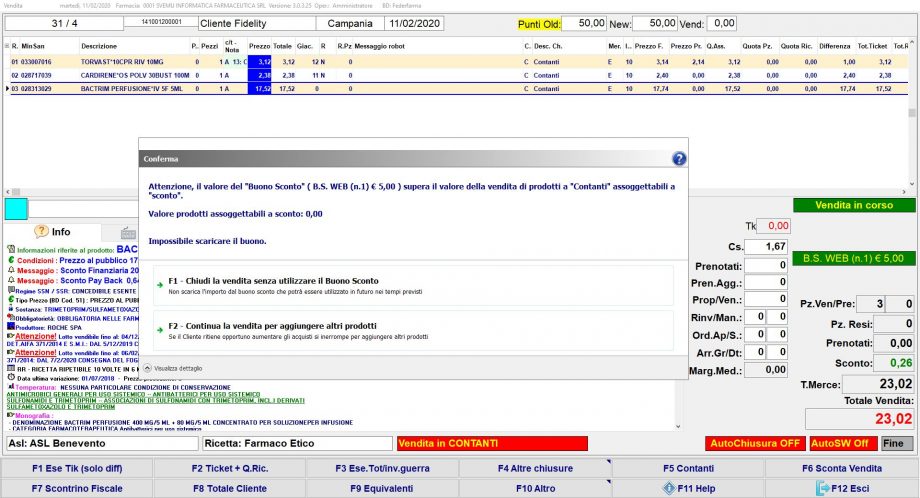The width and height of the screenshot is (920, 498).
Task: Click the blue help icon in Conferma dialog
Action: point(679,159)
